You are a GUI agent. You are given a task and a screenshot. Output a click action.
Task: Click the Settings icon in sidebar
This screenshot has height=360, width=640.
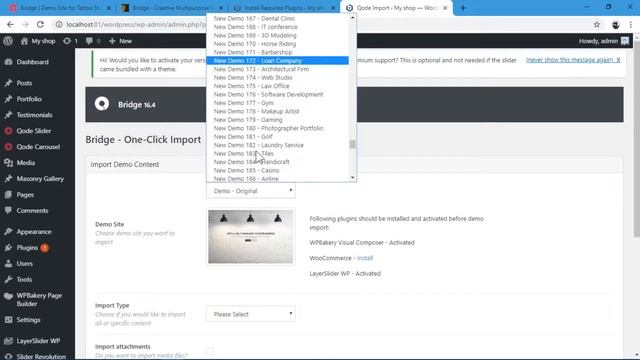[x=8, y=320]
